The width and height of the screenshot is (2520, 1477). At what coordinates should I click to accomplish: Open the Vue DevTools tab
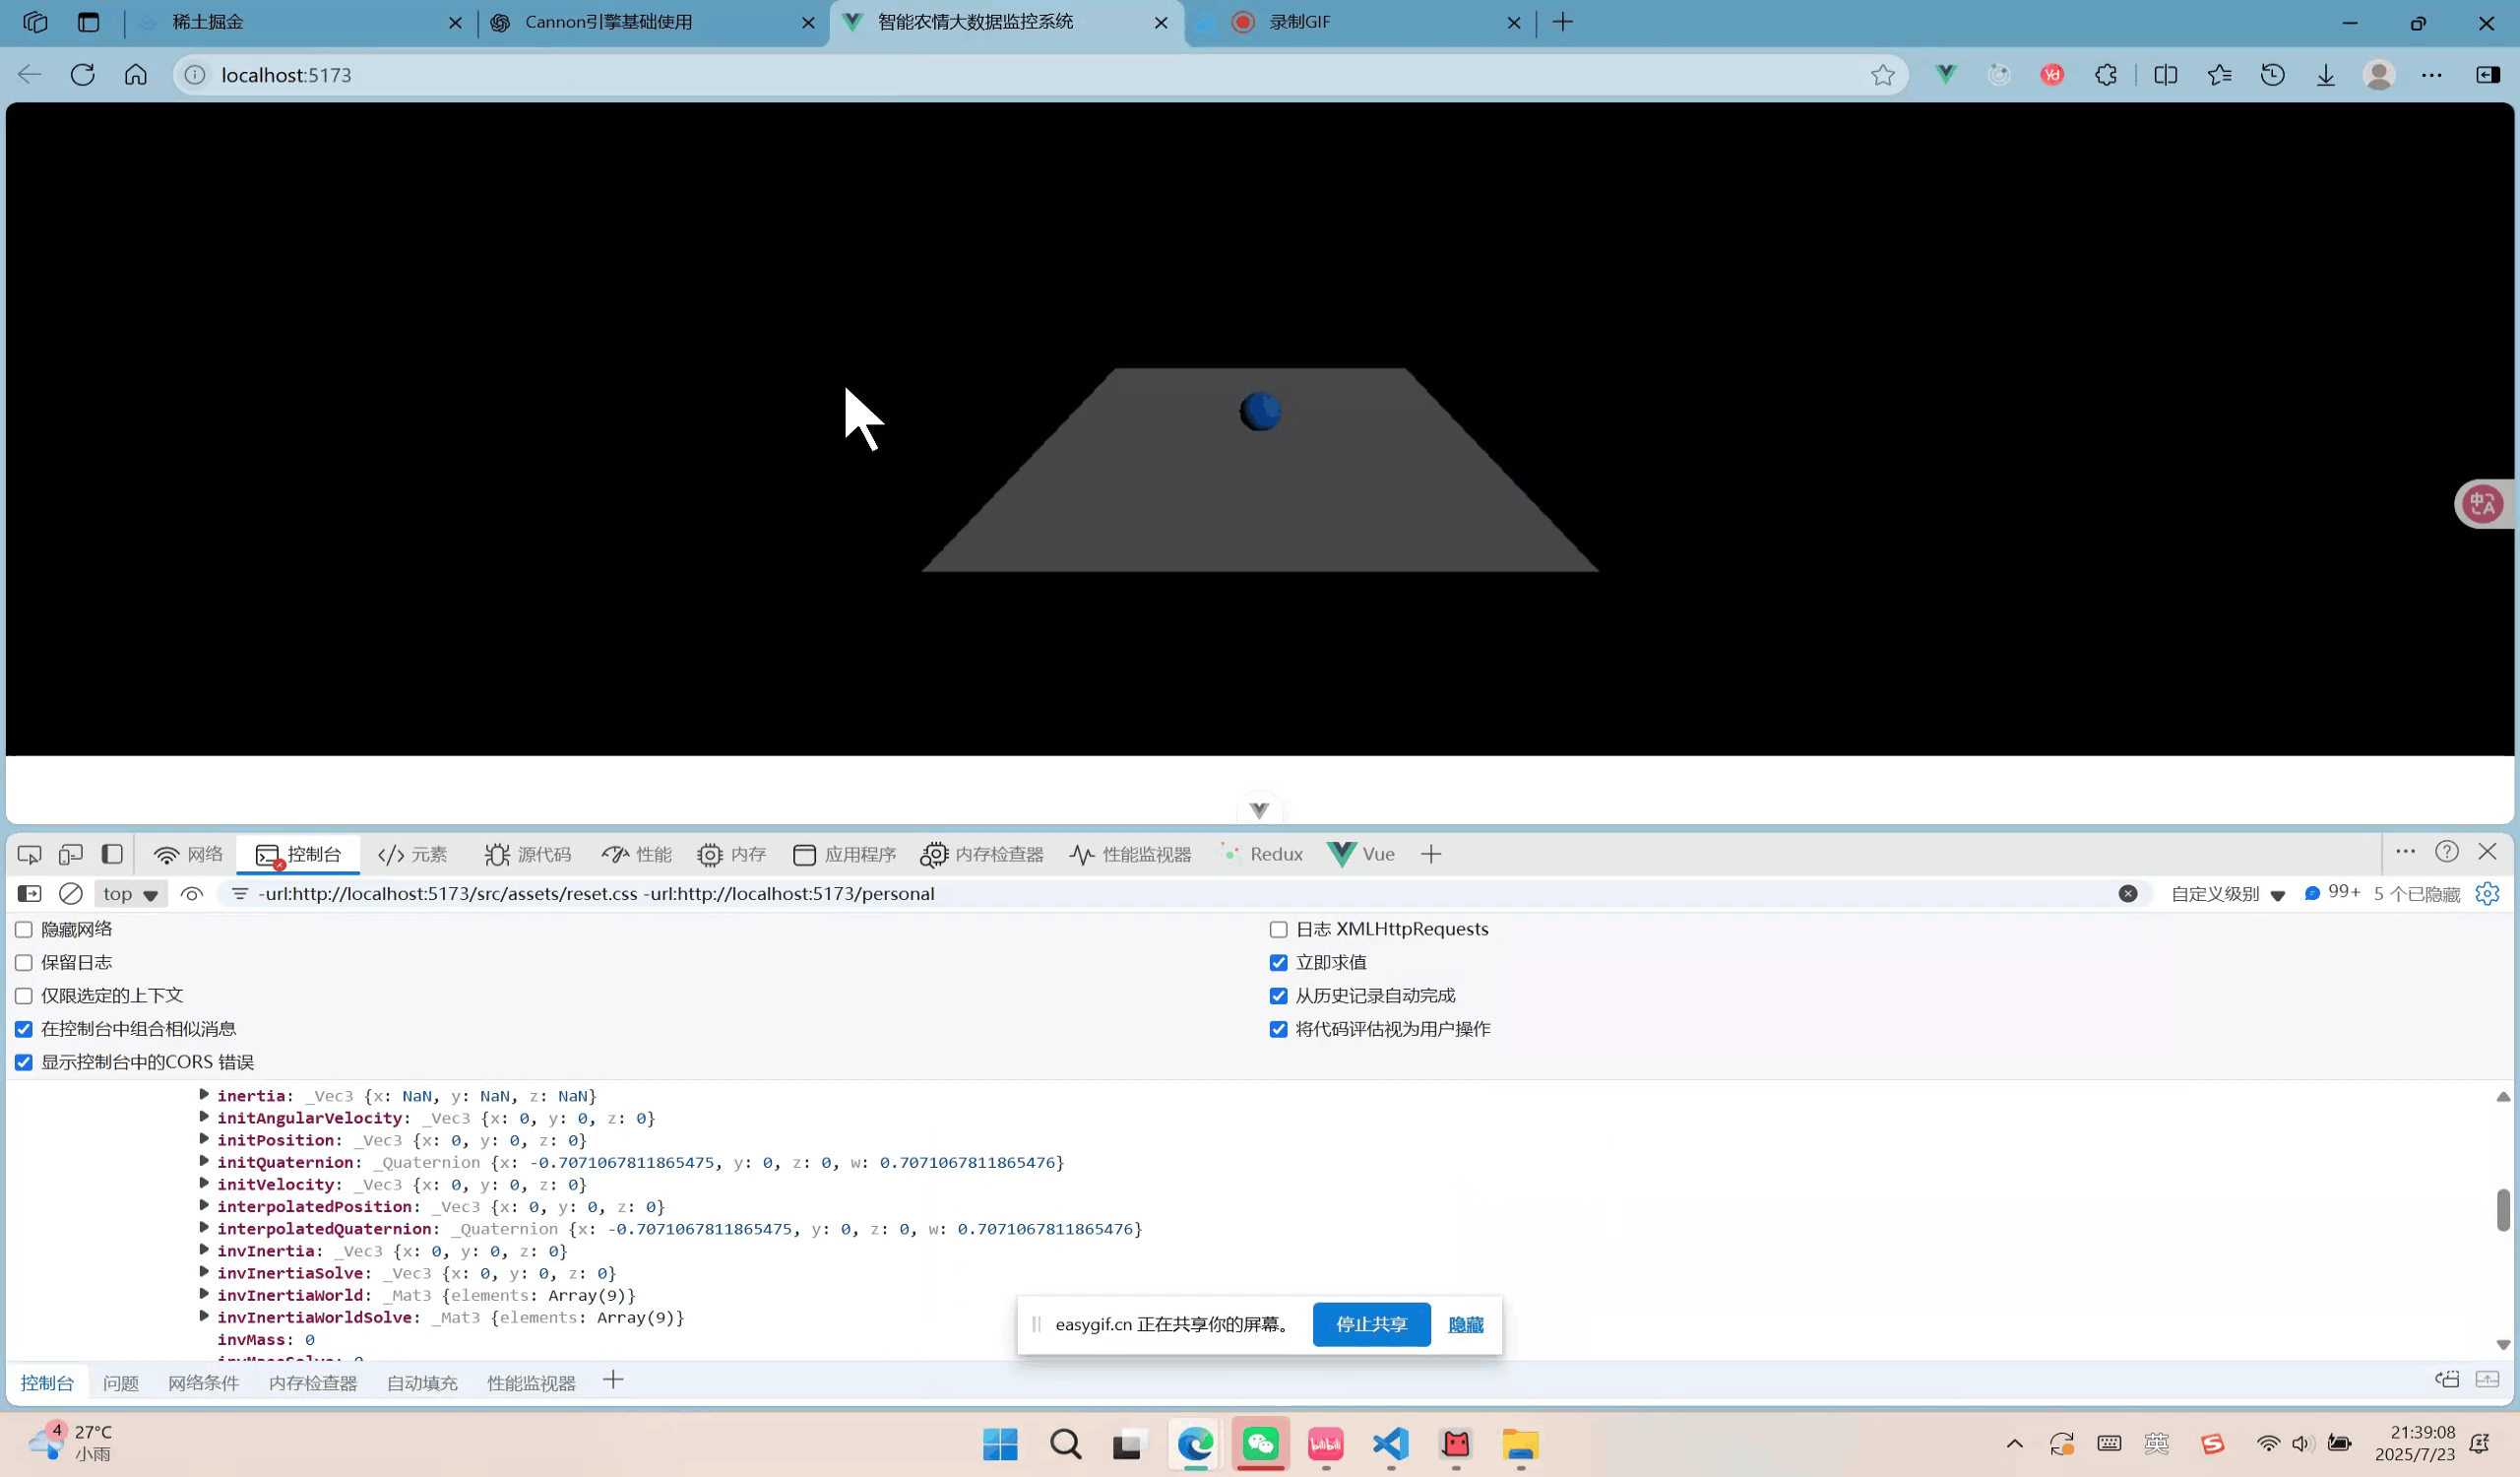pyautogui.click(x=1361, y=855)
